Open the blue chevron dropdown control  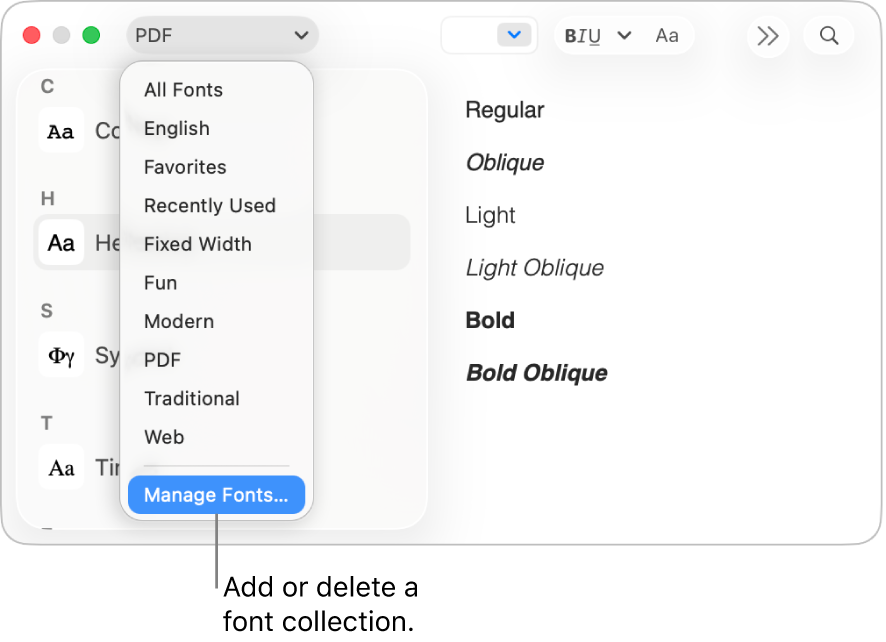pyautogui.click(x=514, y=33)
